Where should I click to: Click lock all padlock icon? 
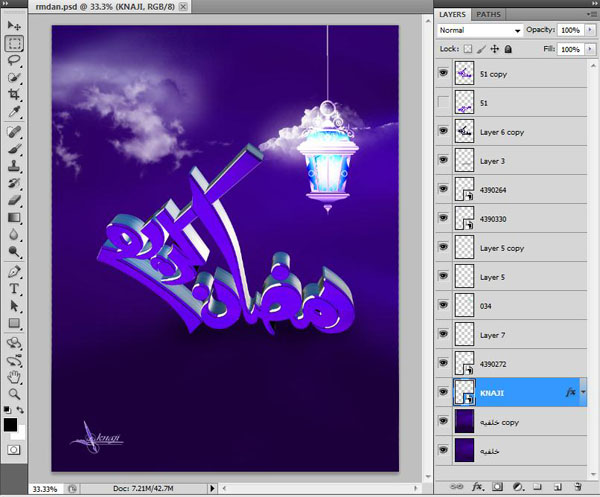click(x=508, y=48)
